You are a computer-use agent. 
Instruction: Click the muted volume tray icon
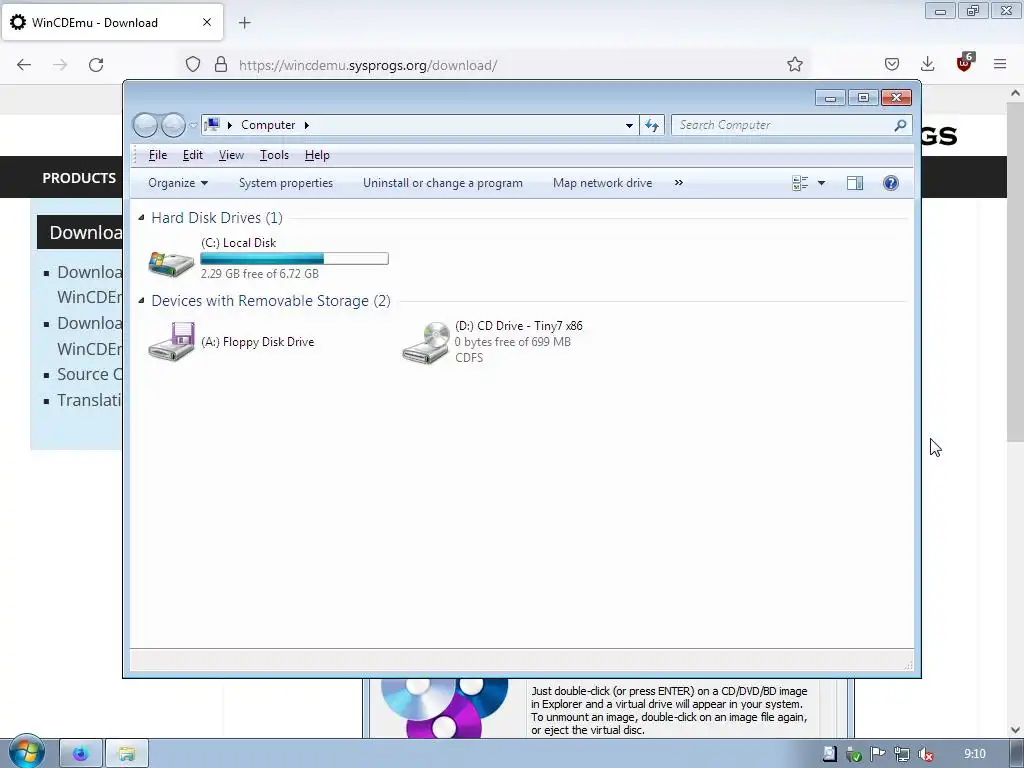[925, 754]
